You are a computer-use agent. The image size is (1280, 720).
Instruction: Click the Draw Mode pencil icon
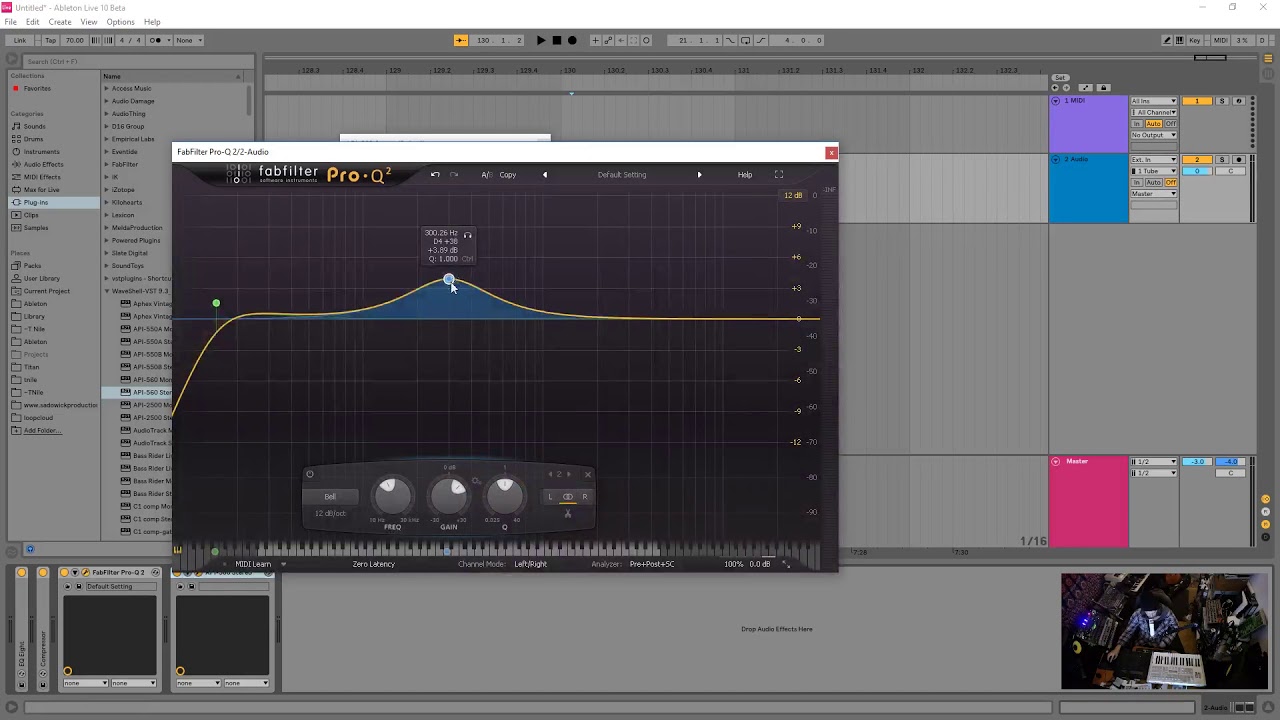point(1167,40)
